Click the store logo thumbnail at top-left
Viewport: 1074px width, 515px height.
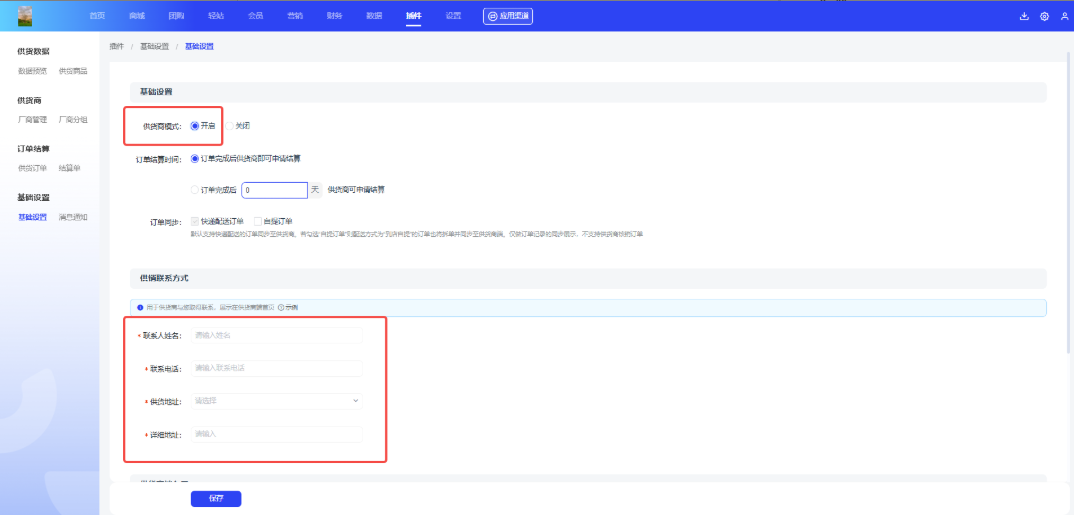(25, 16)
